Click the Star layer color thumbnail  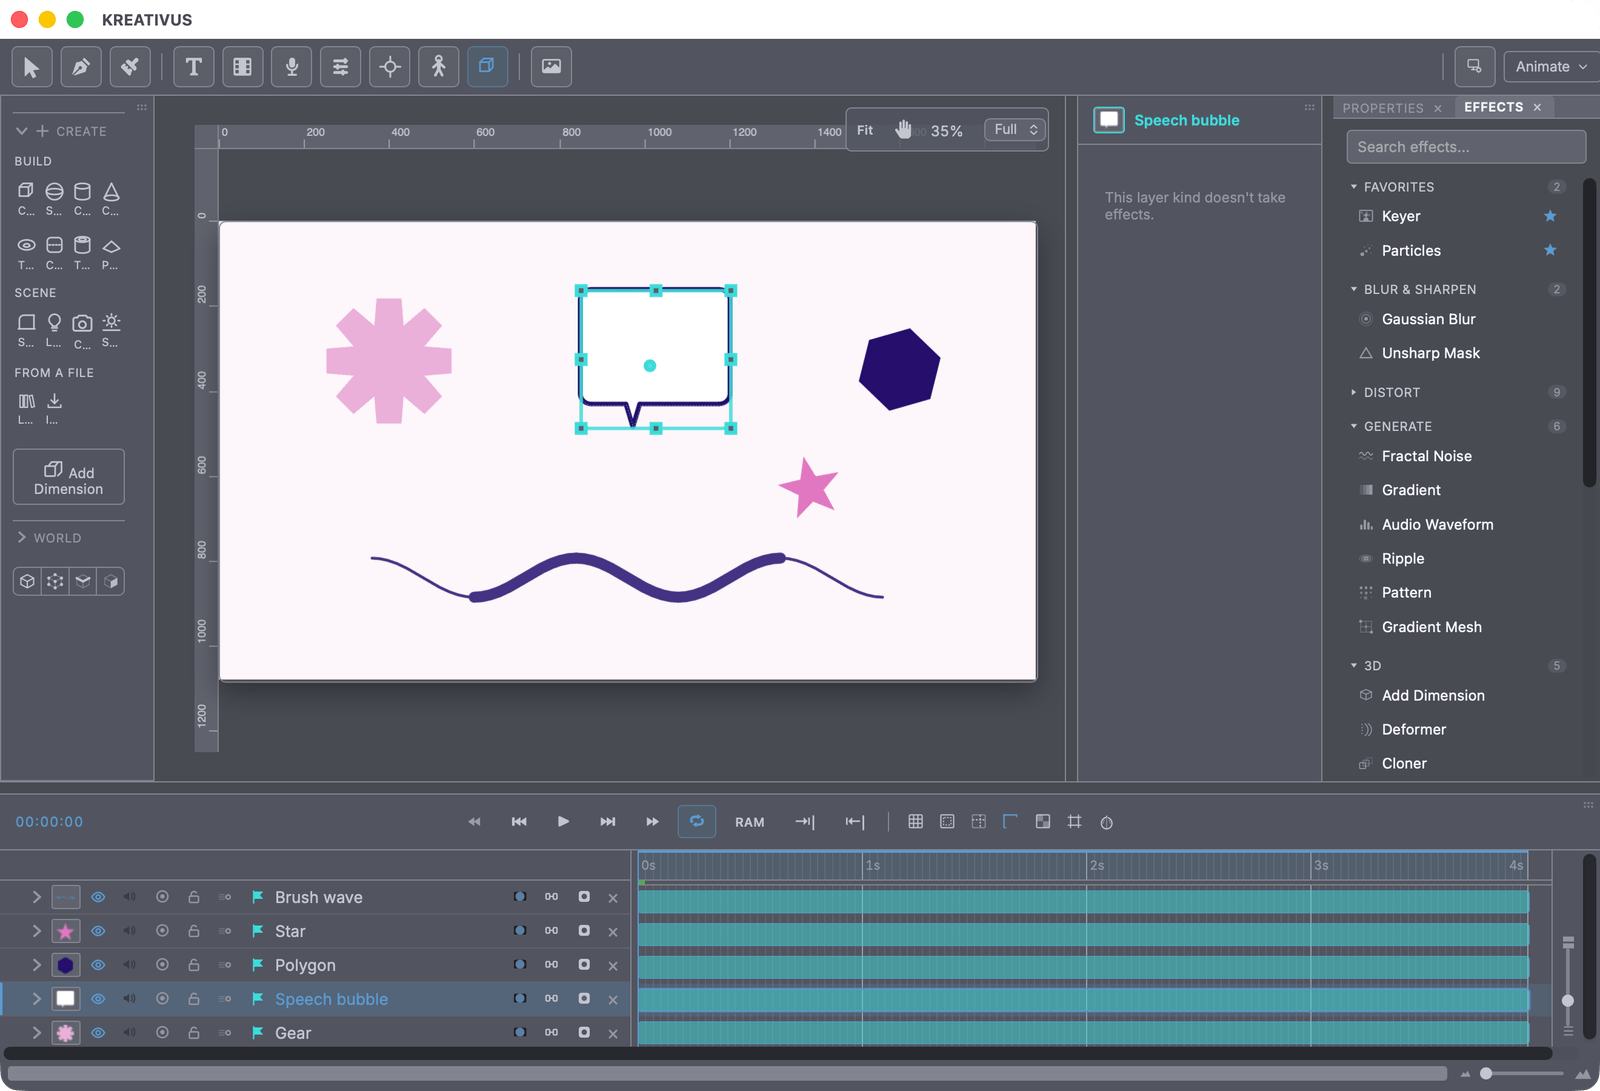[x=65, y=931]
